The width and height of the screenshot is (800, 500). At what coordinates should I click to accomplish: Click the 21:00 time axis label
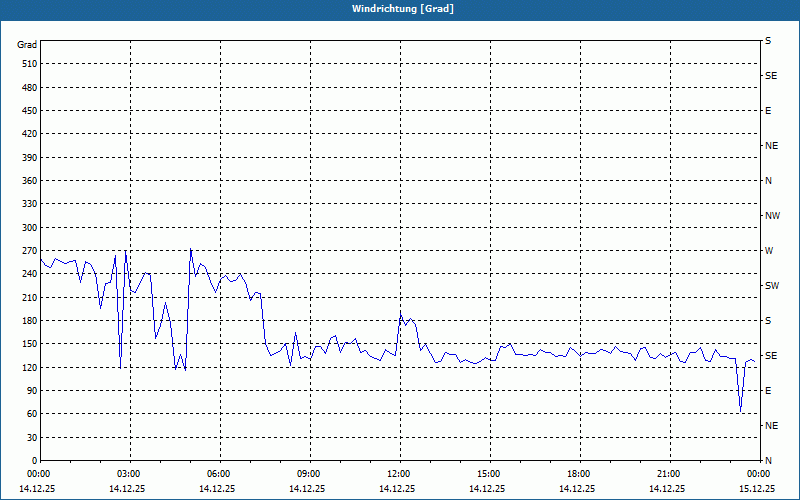tap(669, 474)
